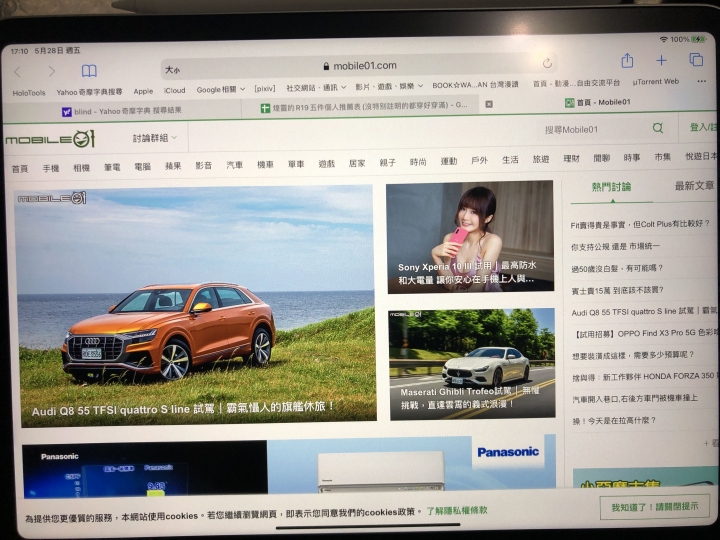
Task: Click the mobile01.com address bar
Action: tap(360, 66)
